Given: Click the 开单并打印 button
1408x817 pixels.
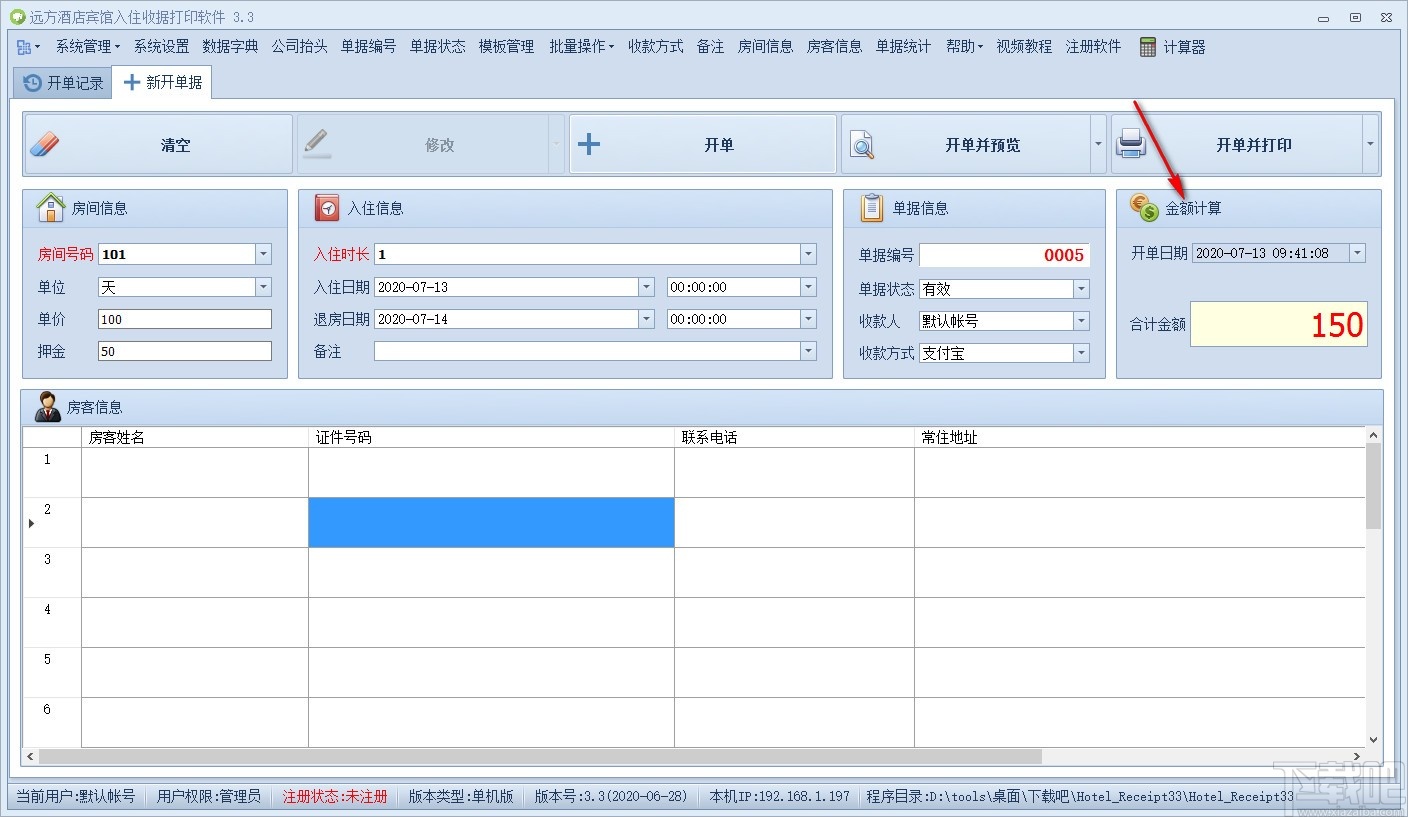Looking at the screenshot, I should tap(1237, 144).
